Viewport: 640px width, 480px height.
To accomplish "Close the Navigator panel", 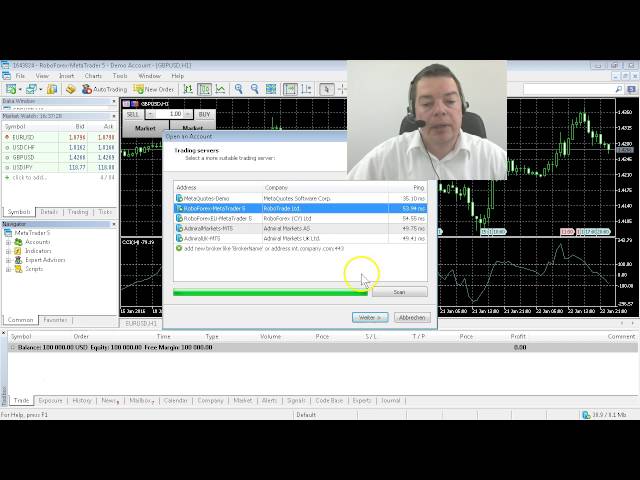I will (x=114, y=224).
